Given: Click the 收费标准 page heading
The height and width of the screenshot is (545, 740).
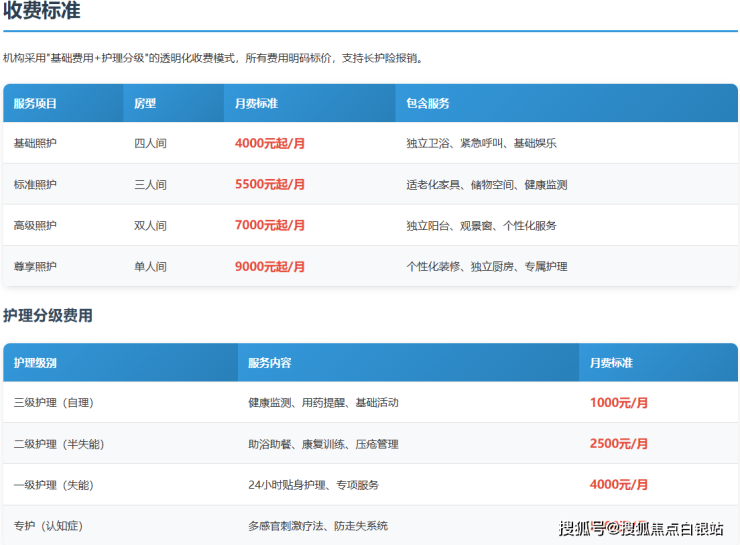Looking at the screenshot, I should click(x=42, y=12).
